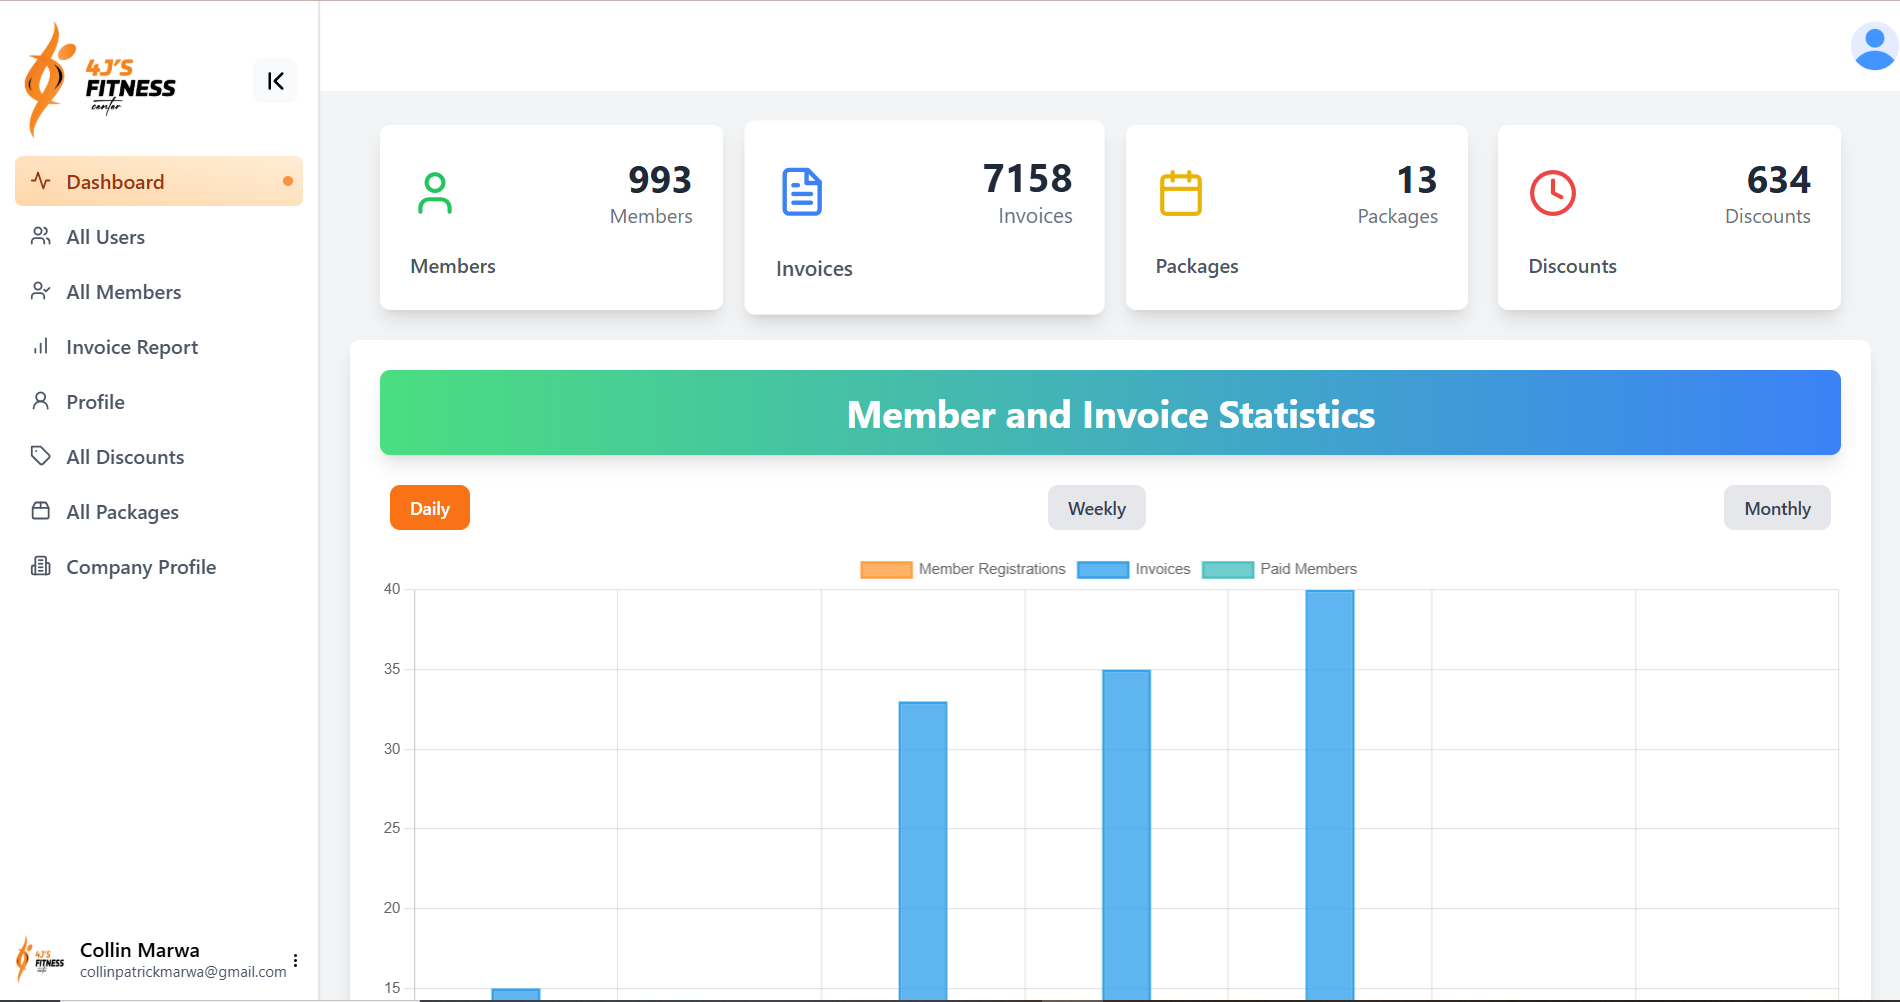Screen dimensions: 1900x1002
Task: Click the 4J's Fitness logo
Action: (100, 81)
